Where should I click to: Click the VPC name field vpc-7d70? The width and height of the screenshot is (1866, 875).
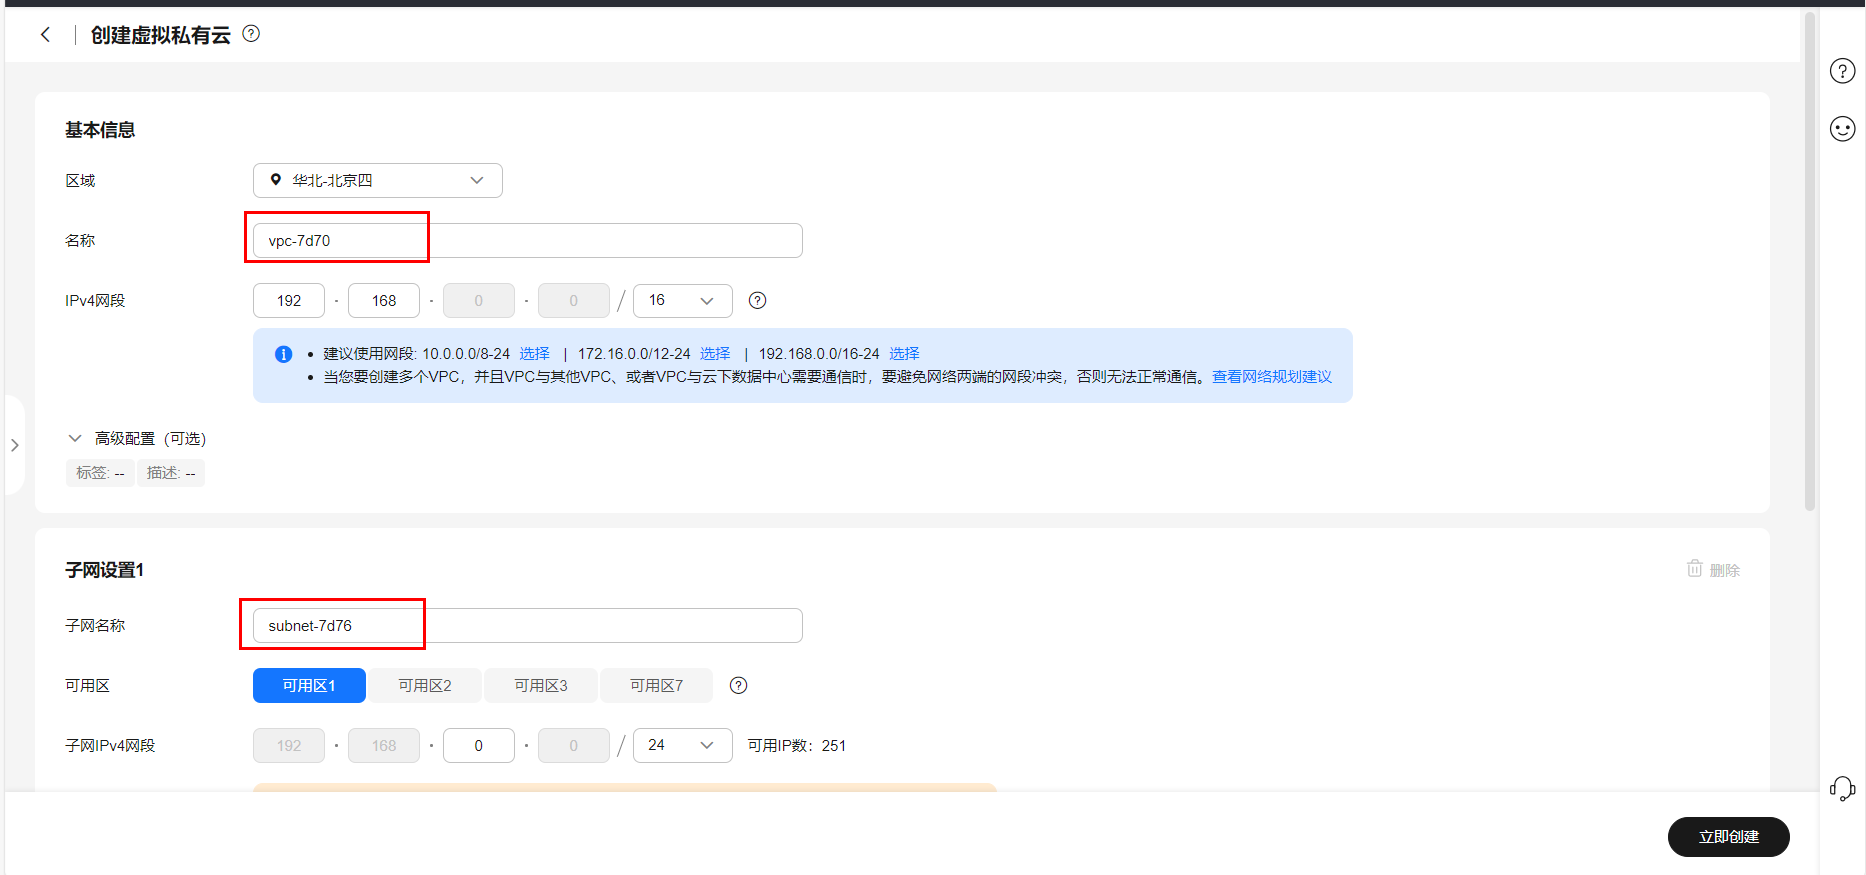pos(528,240)
